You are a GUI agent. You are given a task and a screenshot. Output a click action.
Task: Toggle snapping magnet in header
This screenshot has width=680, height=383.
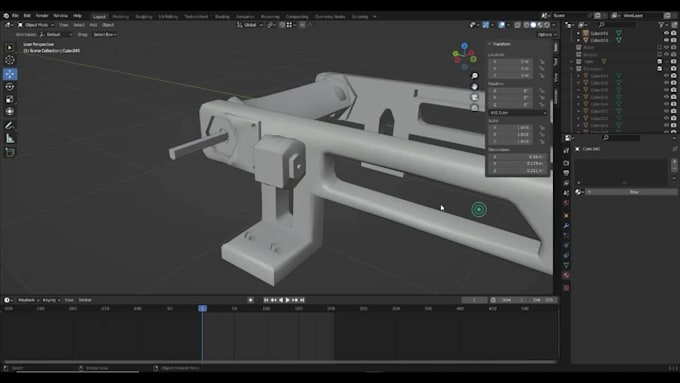[282, 25]
